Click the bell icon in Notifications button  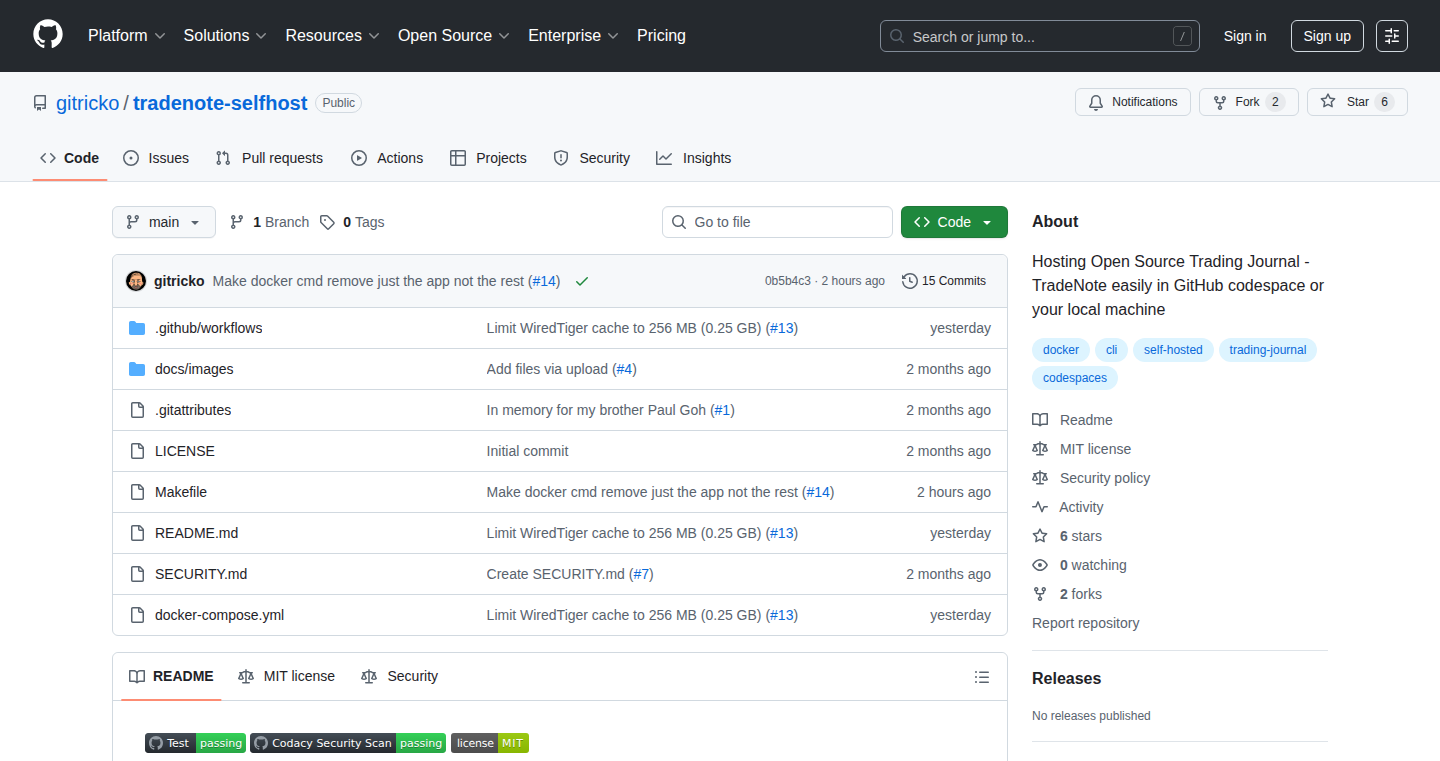click(1096, 102)
